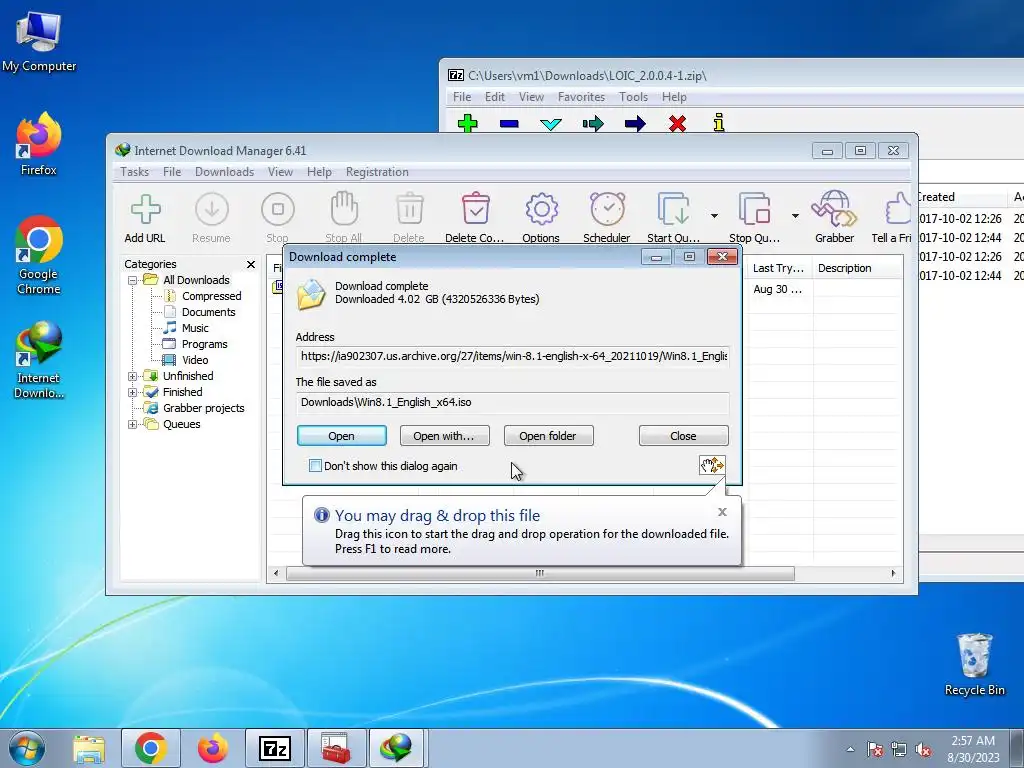Expand the Finished category node
Image resolution: width=1024 pixels, height=768 pixels.
click(x=133, y=392)
